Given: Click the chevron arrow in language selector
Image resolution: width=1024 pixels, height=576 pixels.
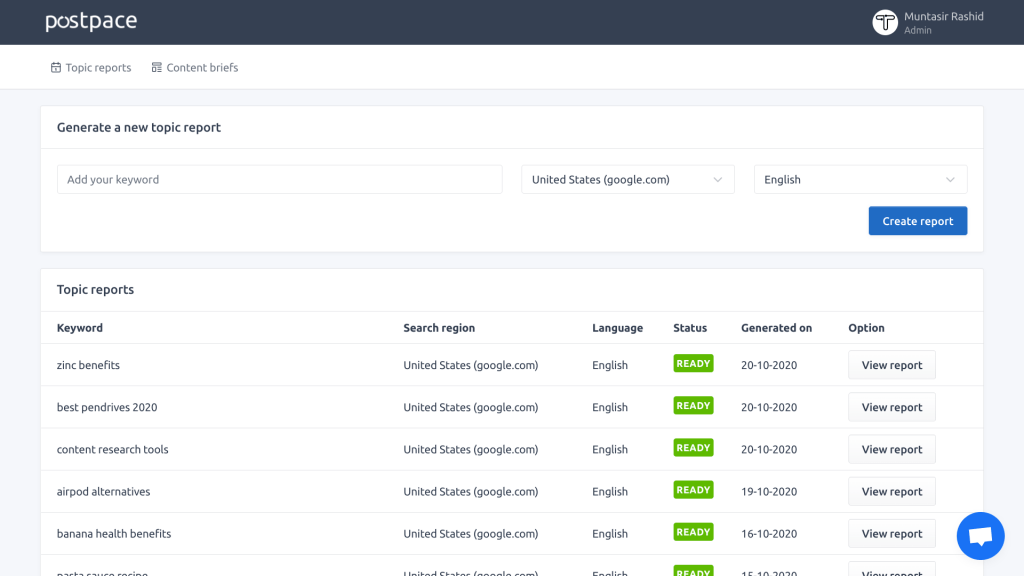Looking at the screenshot, I should pyautogui.click(x=950, y=180).
